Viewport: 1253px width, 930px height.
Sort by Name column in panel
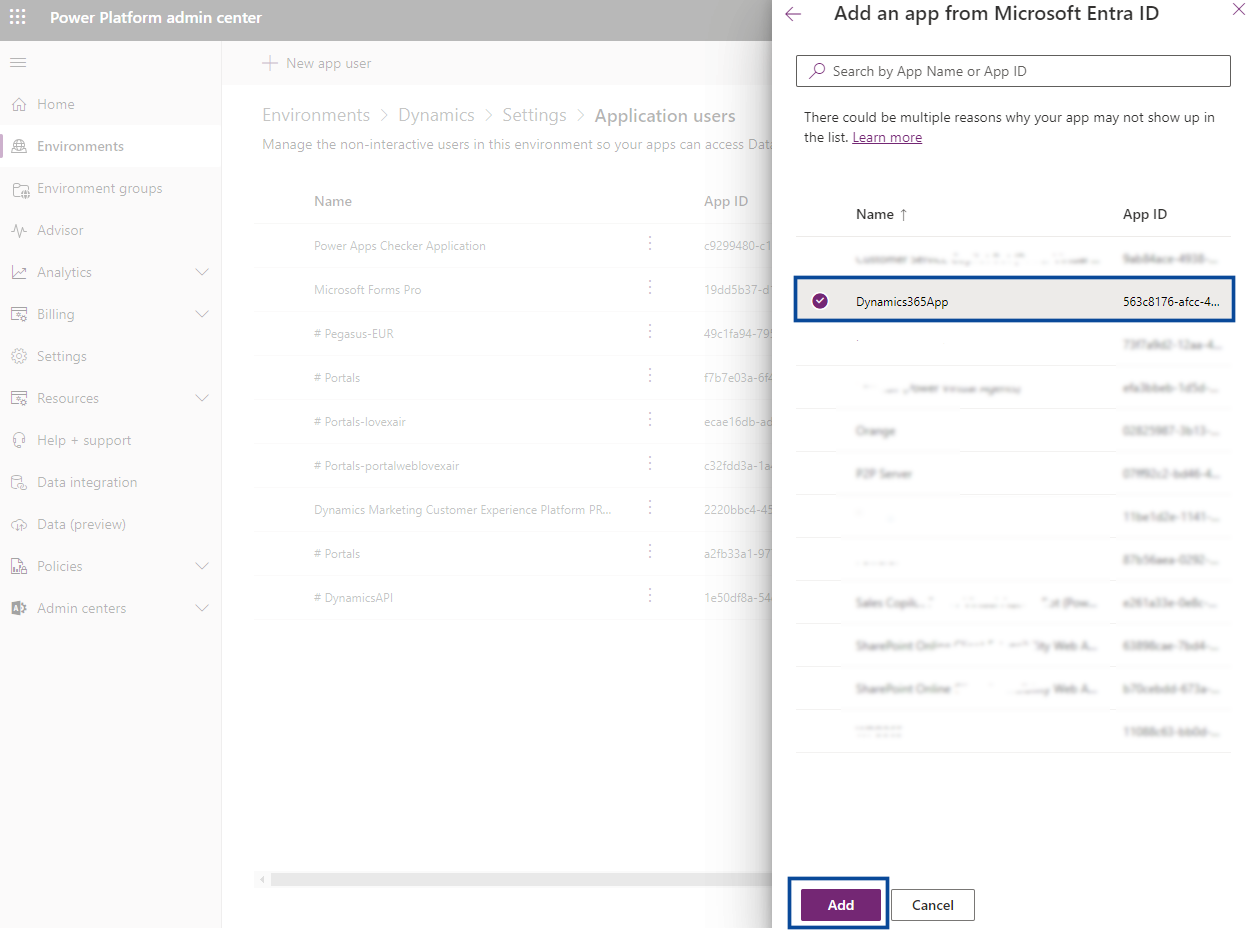click(x=881, y=214)
